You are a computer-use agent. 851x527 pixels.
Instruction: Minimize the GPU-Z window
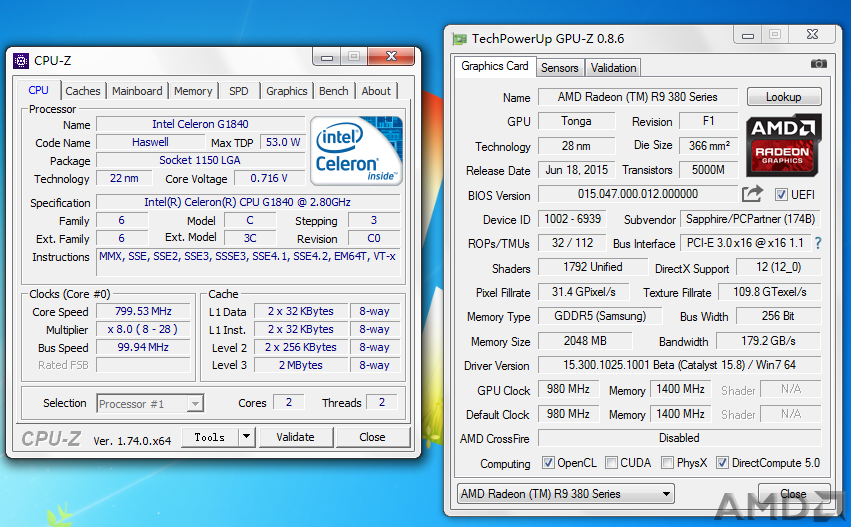click(x=748, y=35)
